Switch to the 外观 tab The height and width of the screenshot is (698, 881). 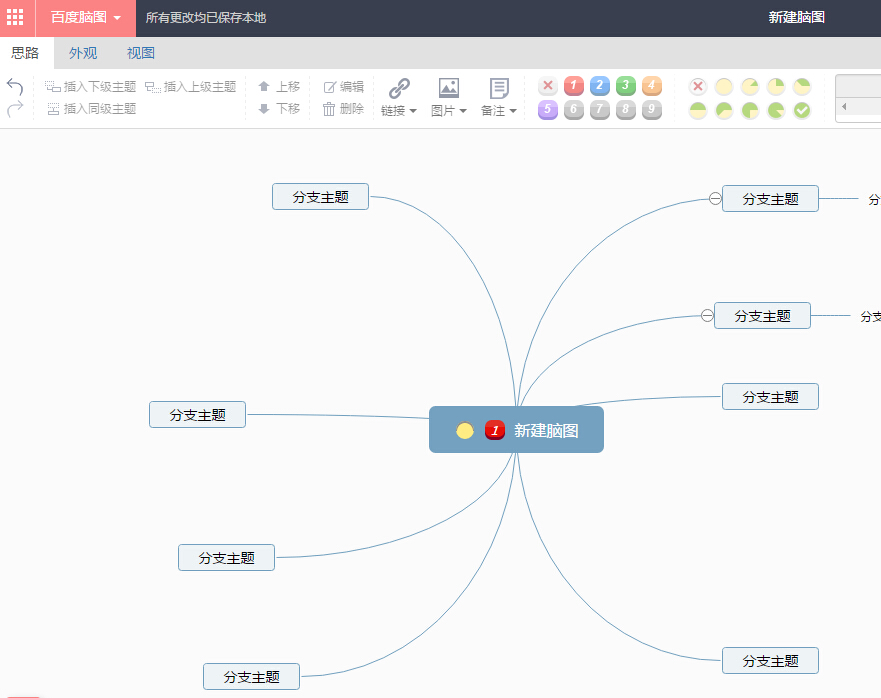click(x=82, y=52)
